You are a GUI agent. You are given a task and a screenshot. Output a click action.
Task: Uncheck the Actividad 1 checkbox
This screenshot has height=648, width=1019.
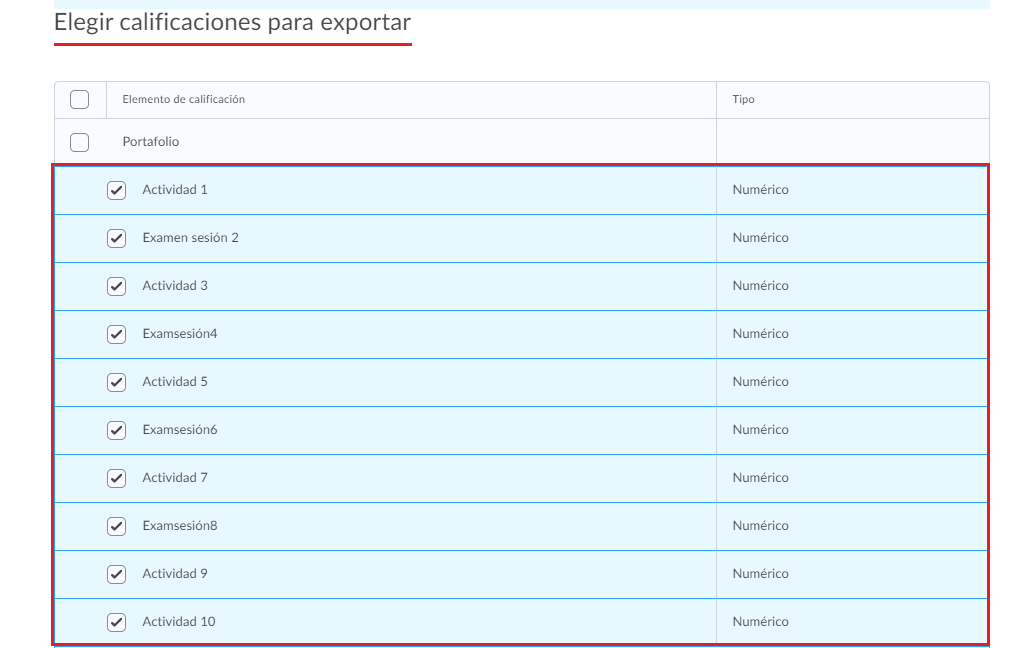pyautogui.click(x=117, y=190)
